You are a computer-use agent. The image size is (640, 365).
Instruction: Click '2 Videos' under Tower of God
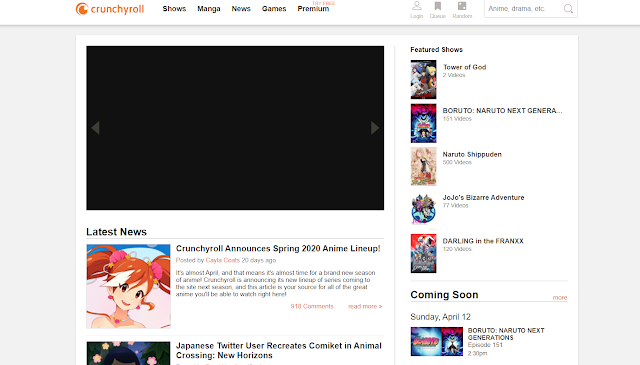pos(454,75)
